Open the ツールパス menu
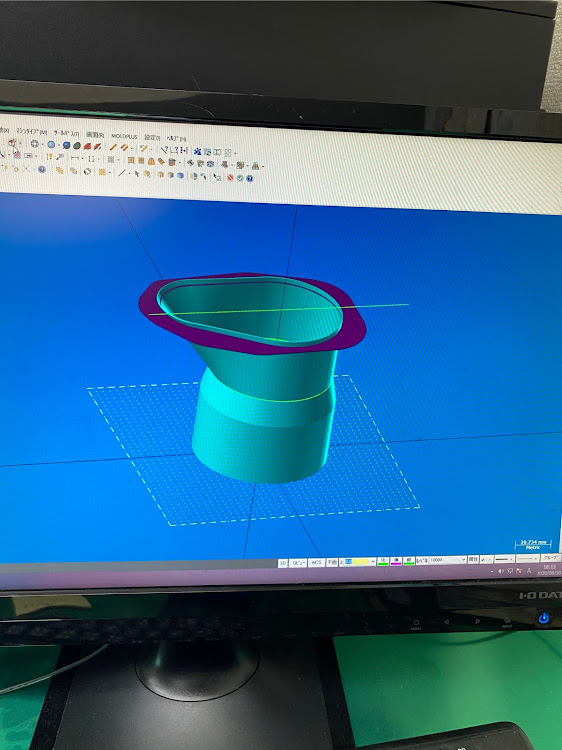 pos(66,132)
